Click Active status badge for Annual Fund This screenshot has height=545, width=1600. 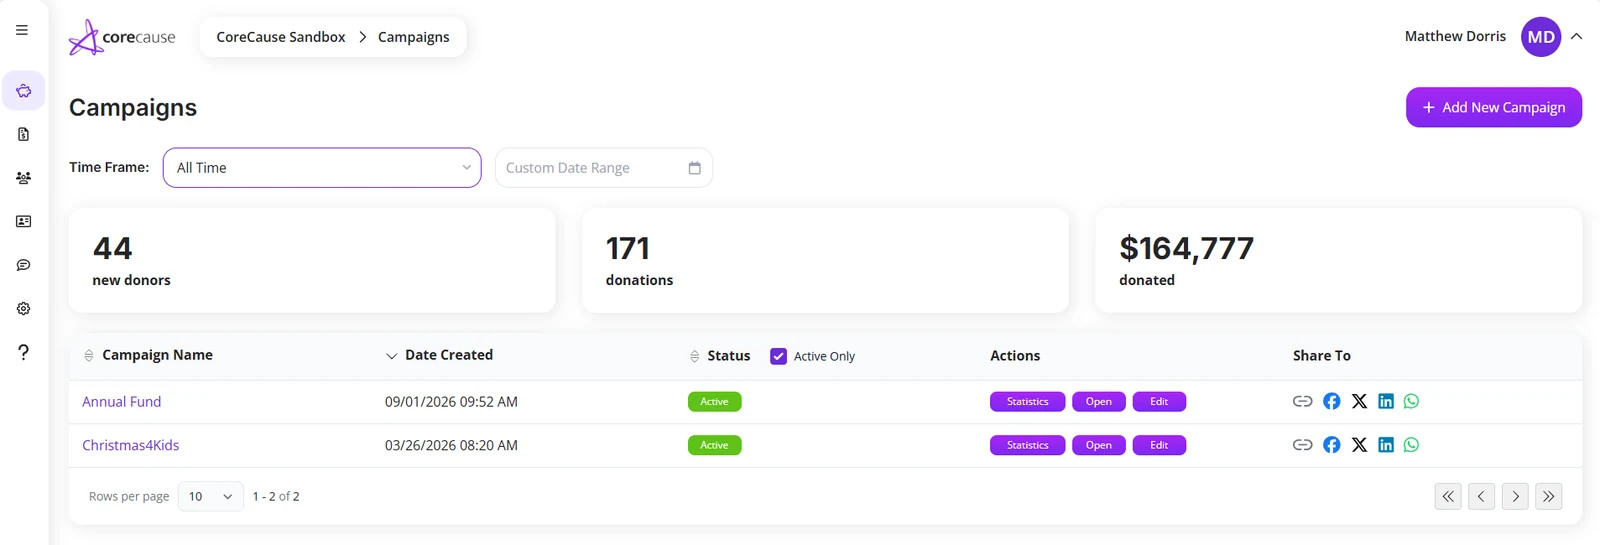coord(715,401)
